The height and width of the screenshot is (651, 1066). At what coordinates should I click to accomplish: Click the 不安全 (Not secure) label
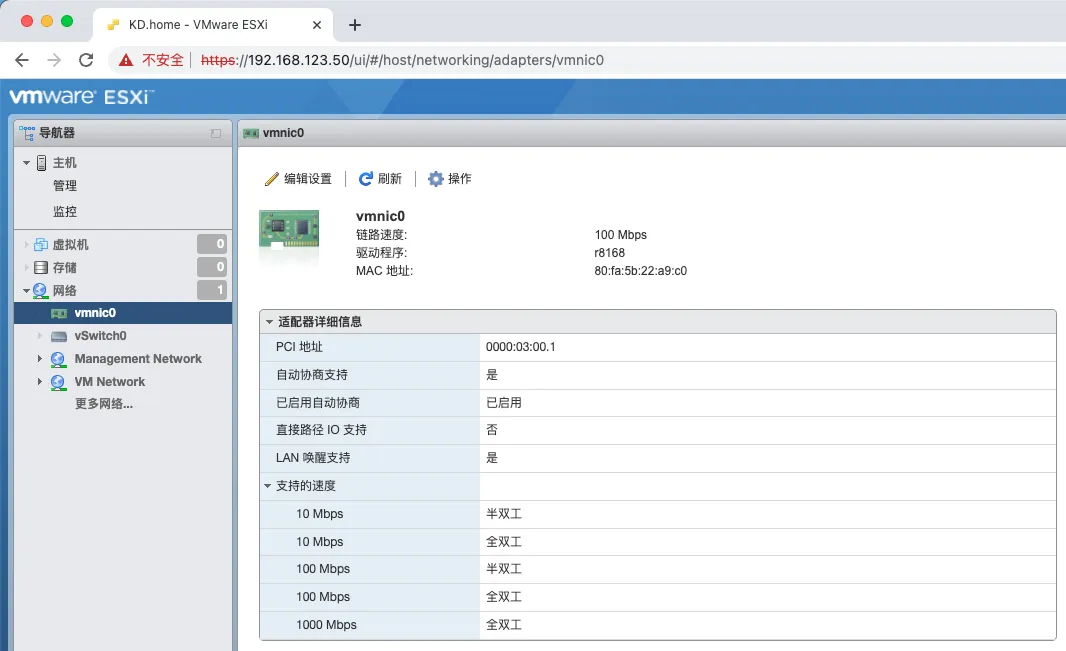click(x=162, y=60)
